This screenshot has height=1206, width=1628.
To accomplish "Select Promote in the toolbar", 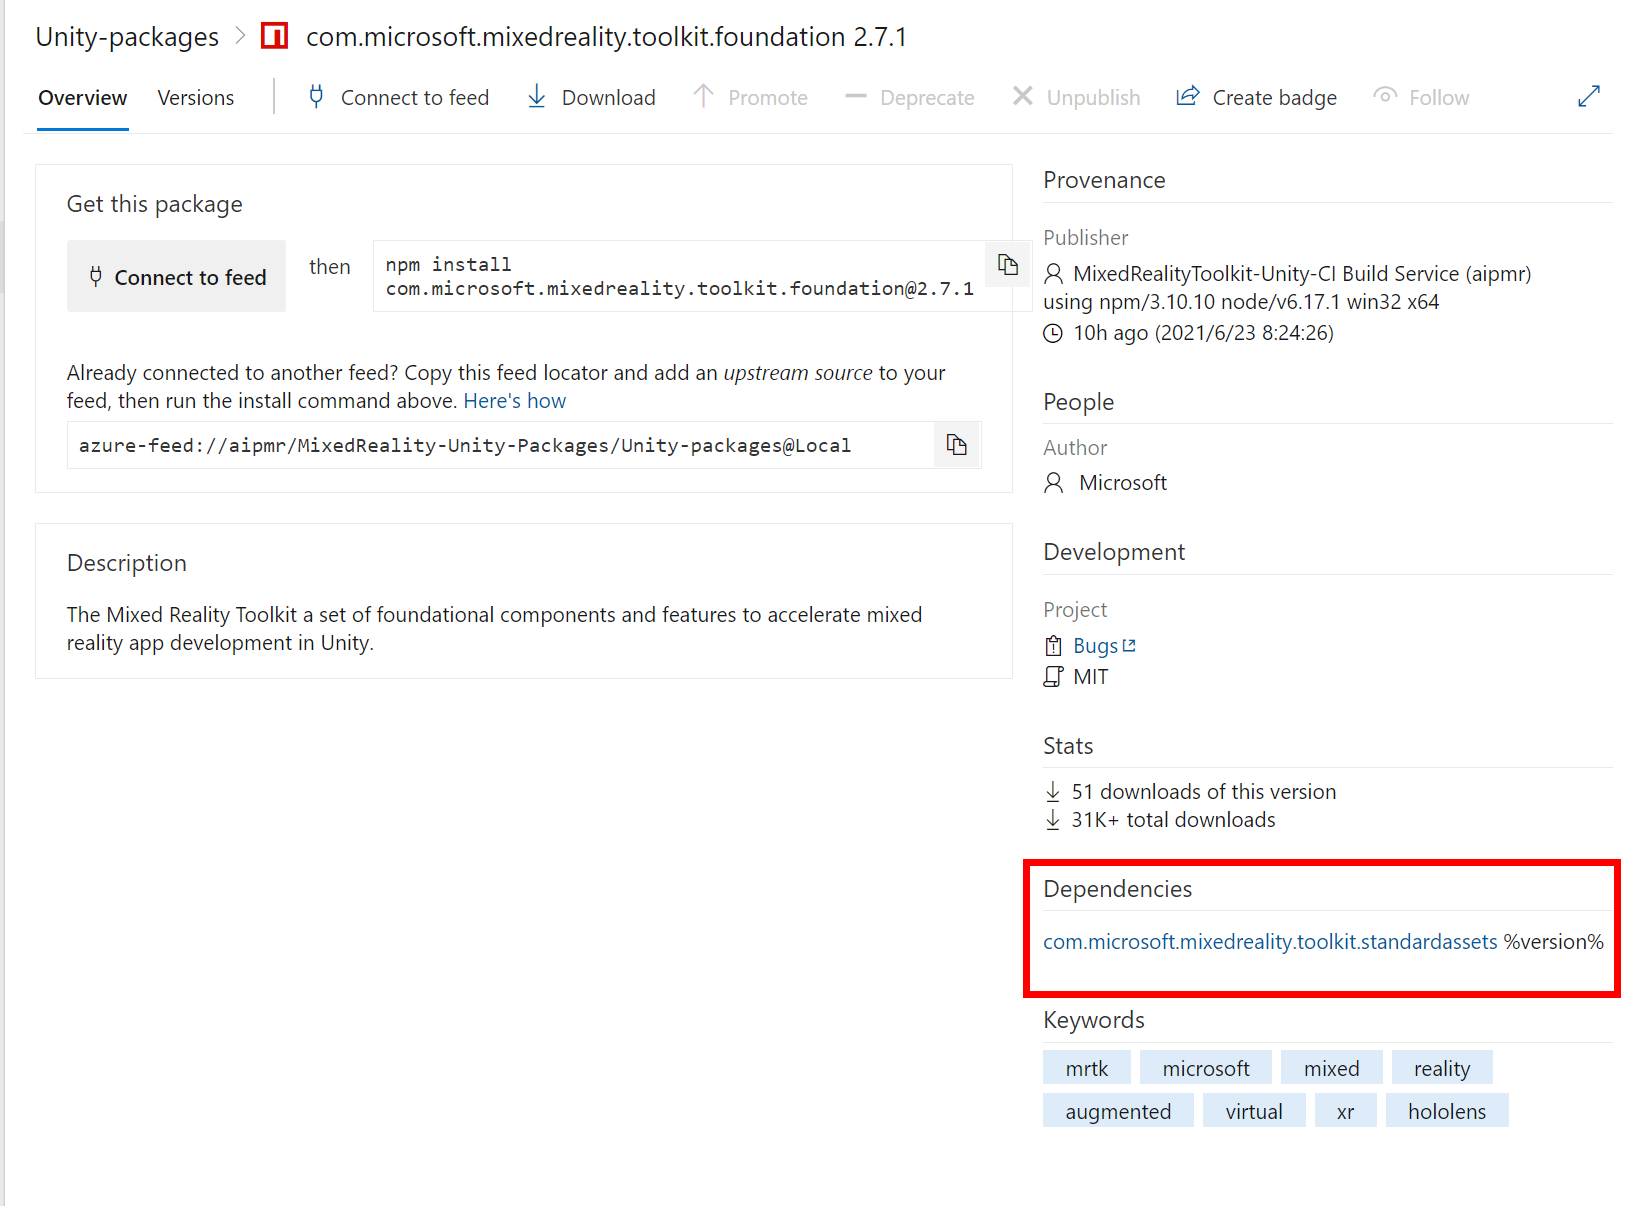I will [768, 98].
